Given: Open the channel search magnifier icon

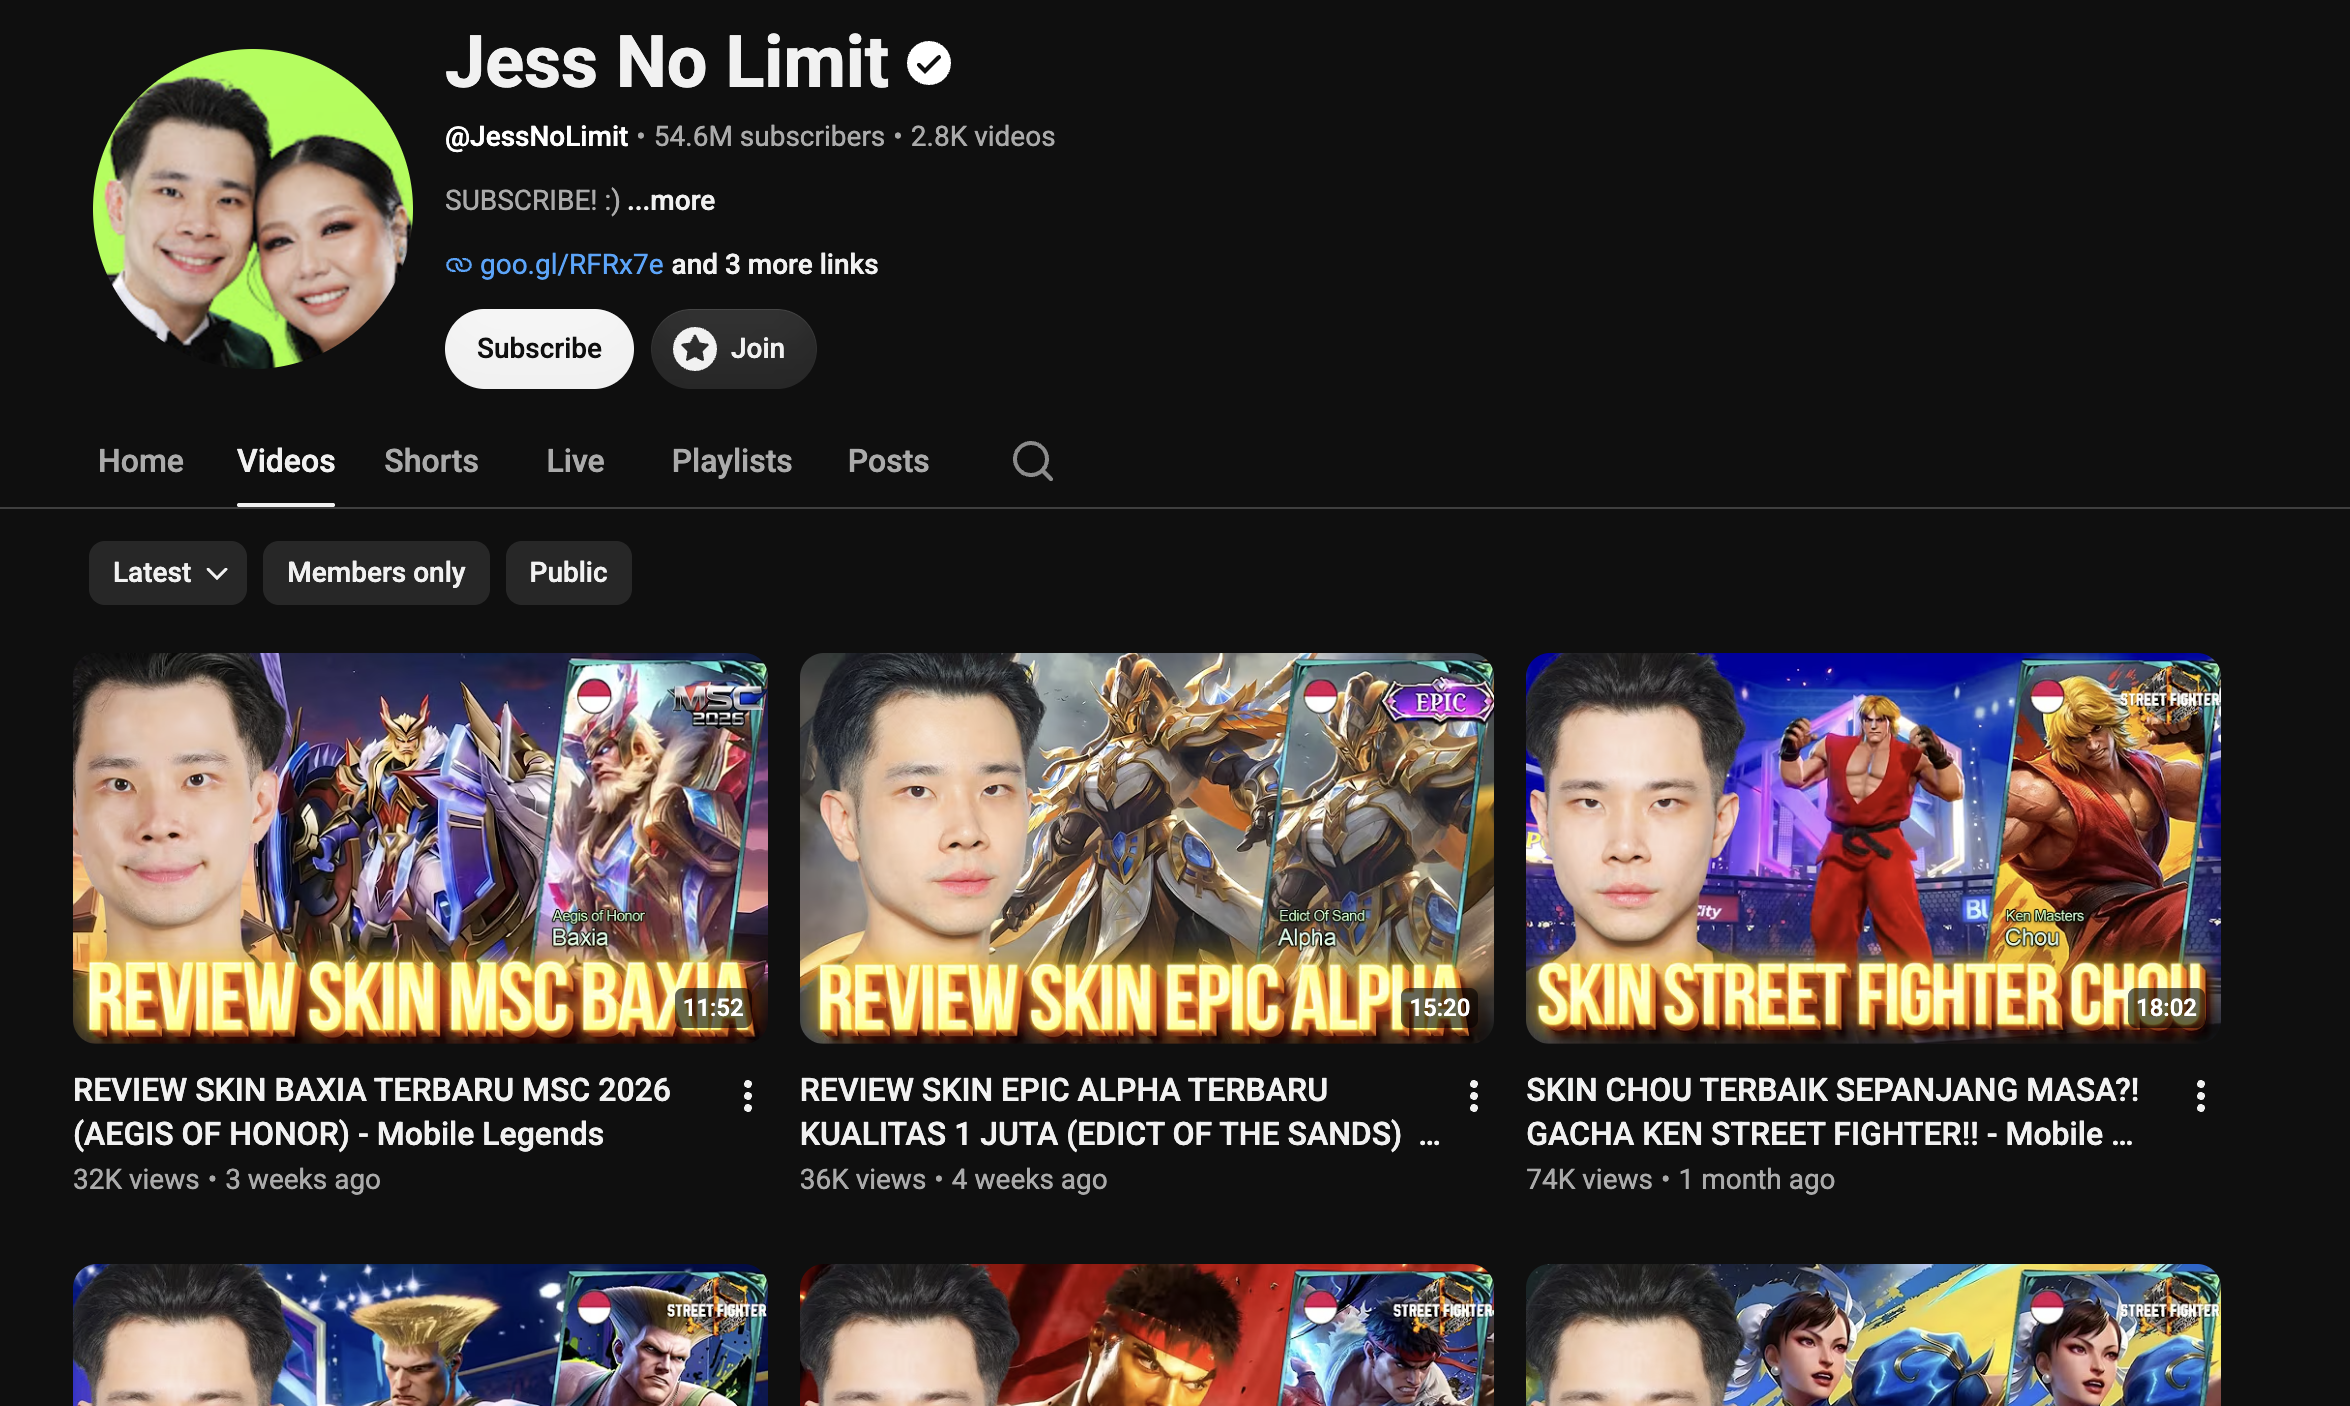Looking at the screenshot, I should point(1032,461).
